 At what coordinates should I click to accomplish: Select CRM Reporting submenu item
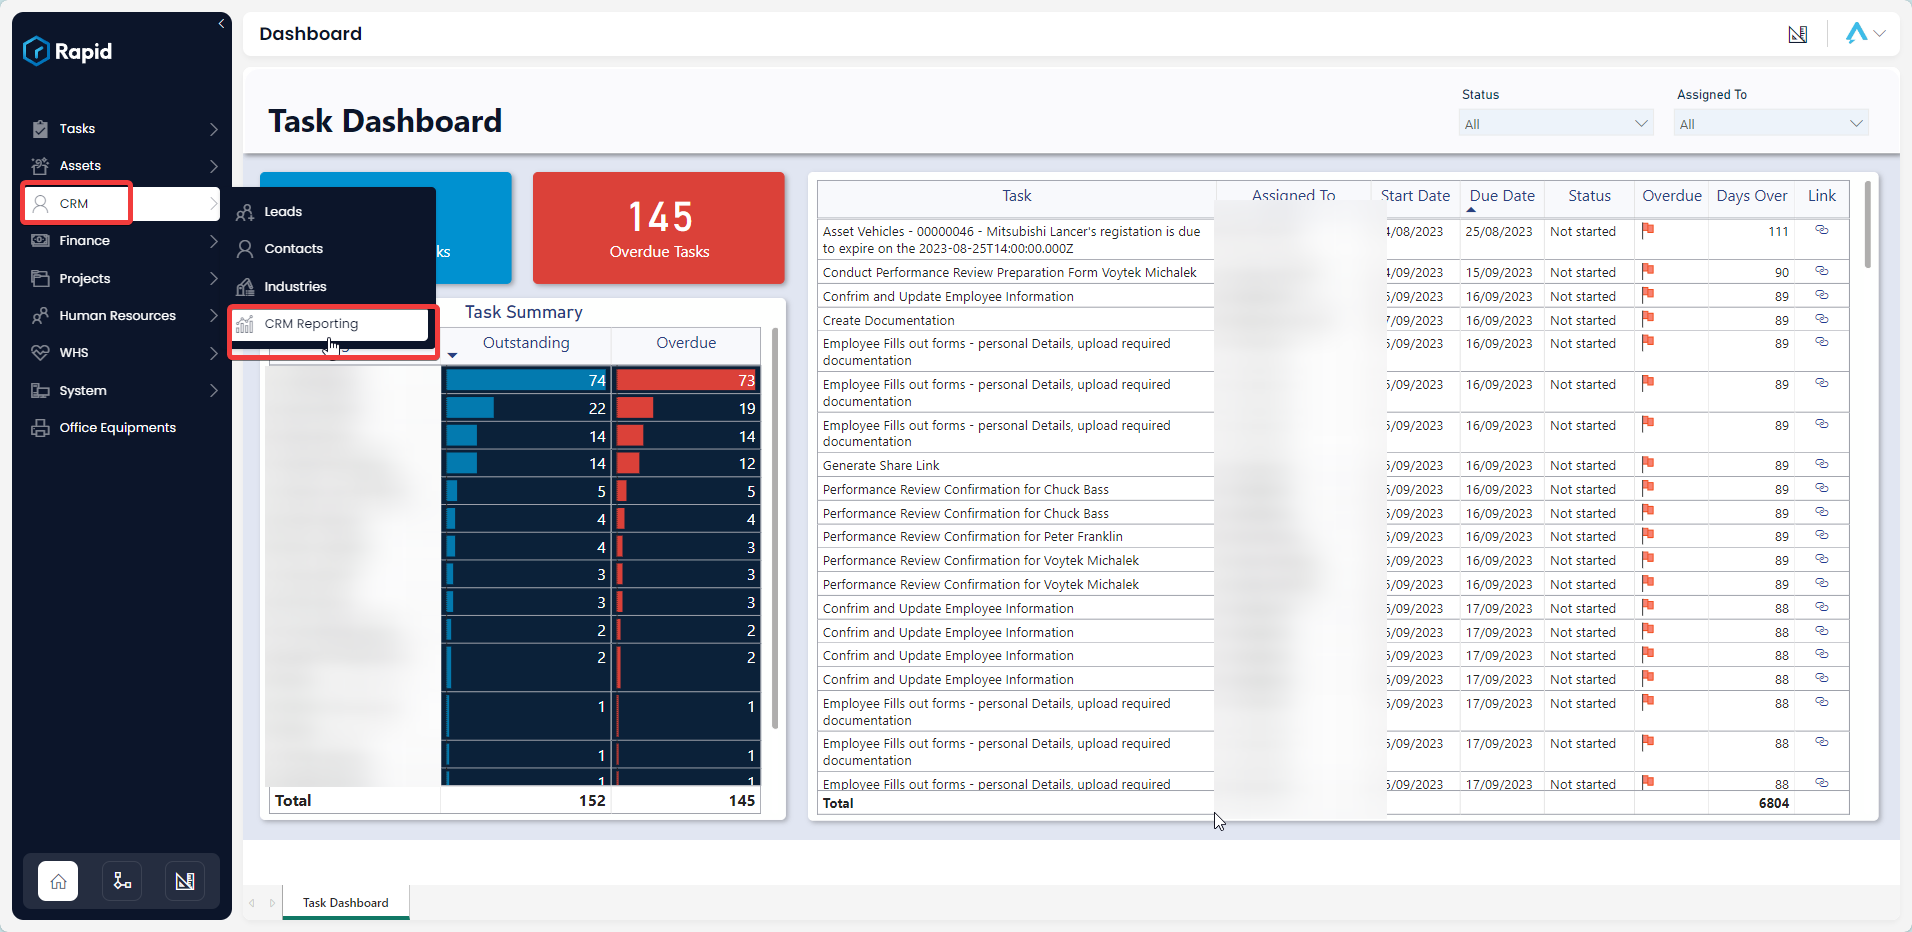pos(332,324)
